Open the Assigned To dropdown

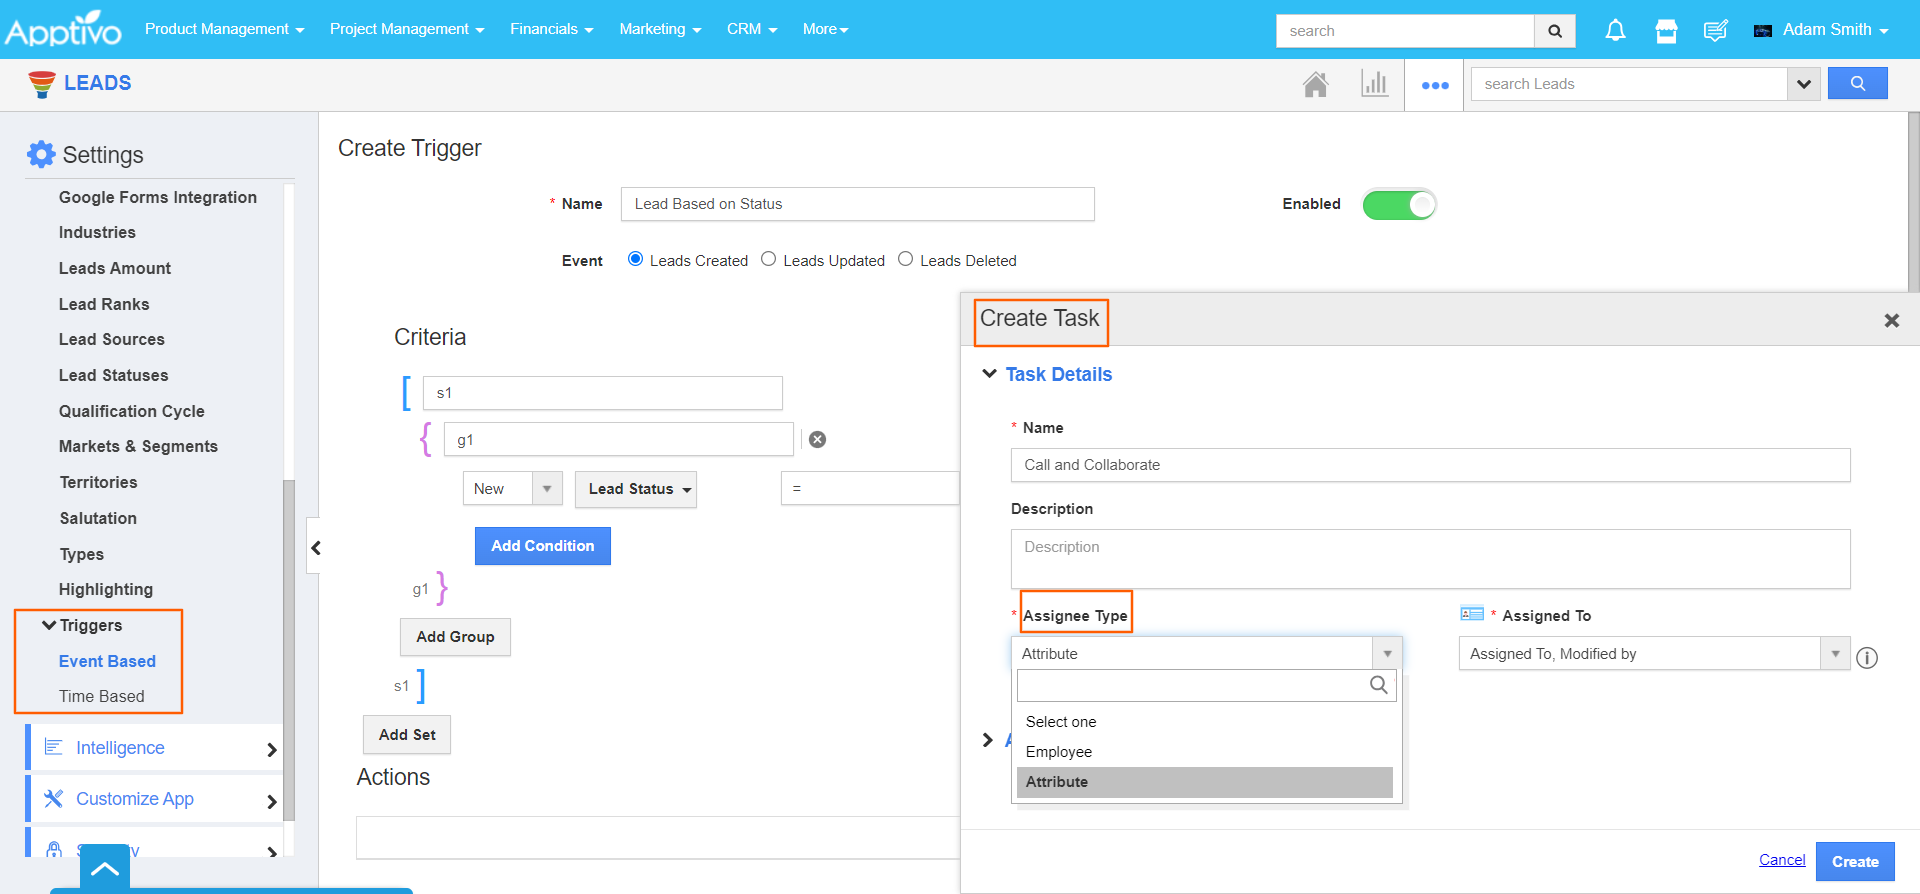[x=1653, y=654]
